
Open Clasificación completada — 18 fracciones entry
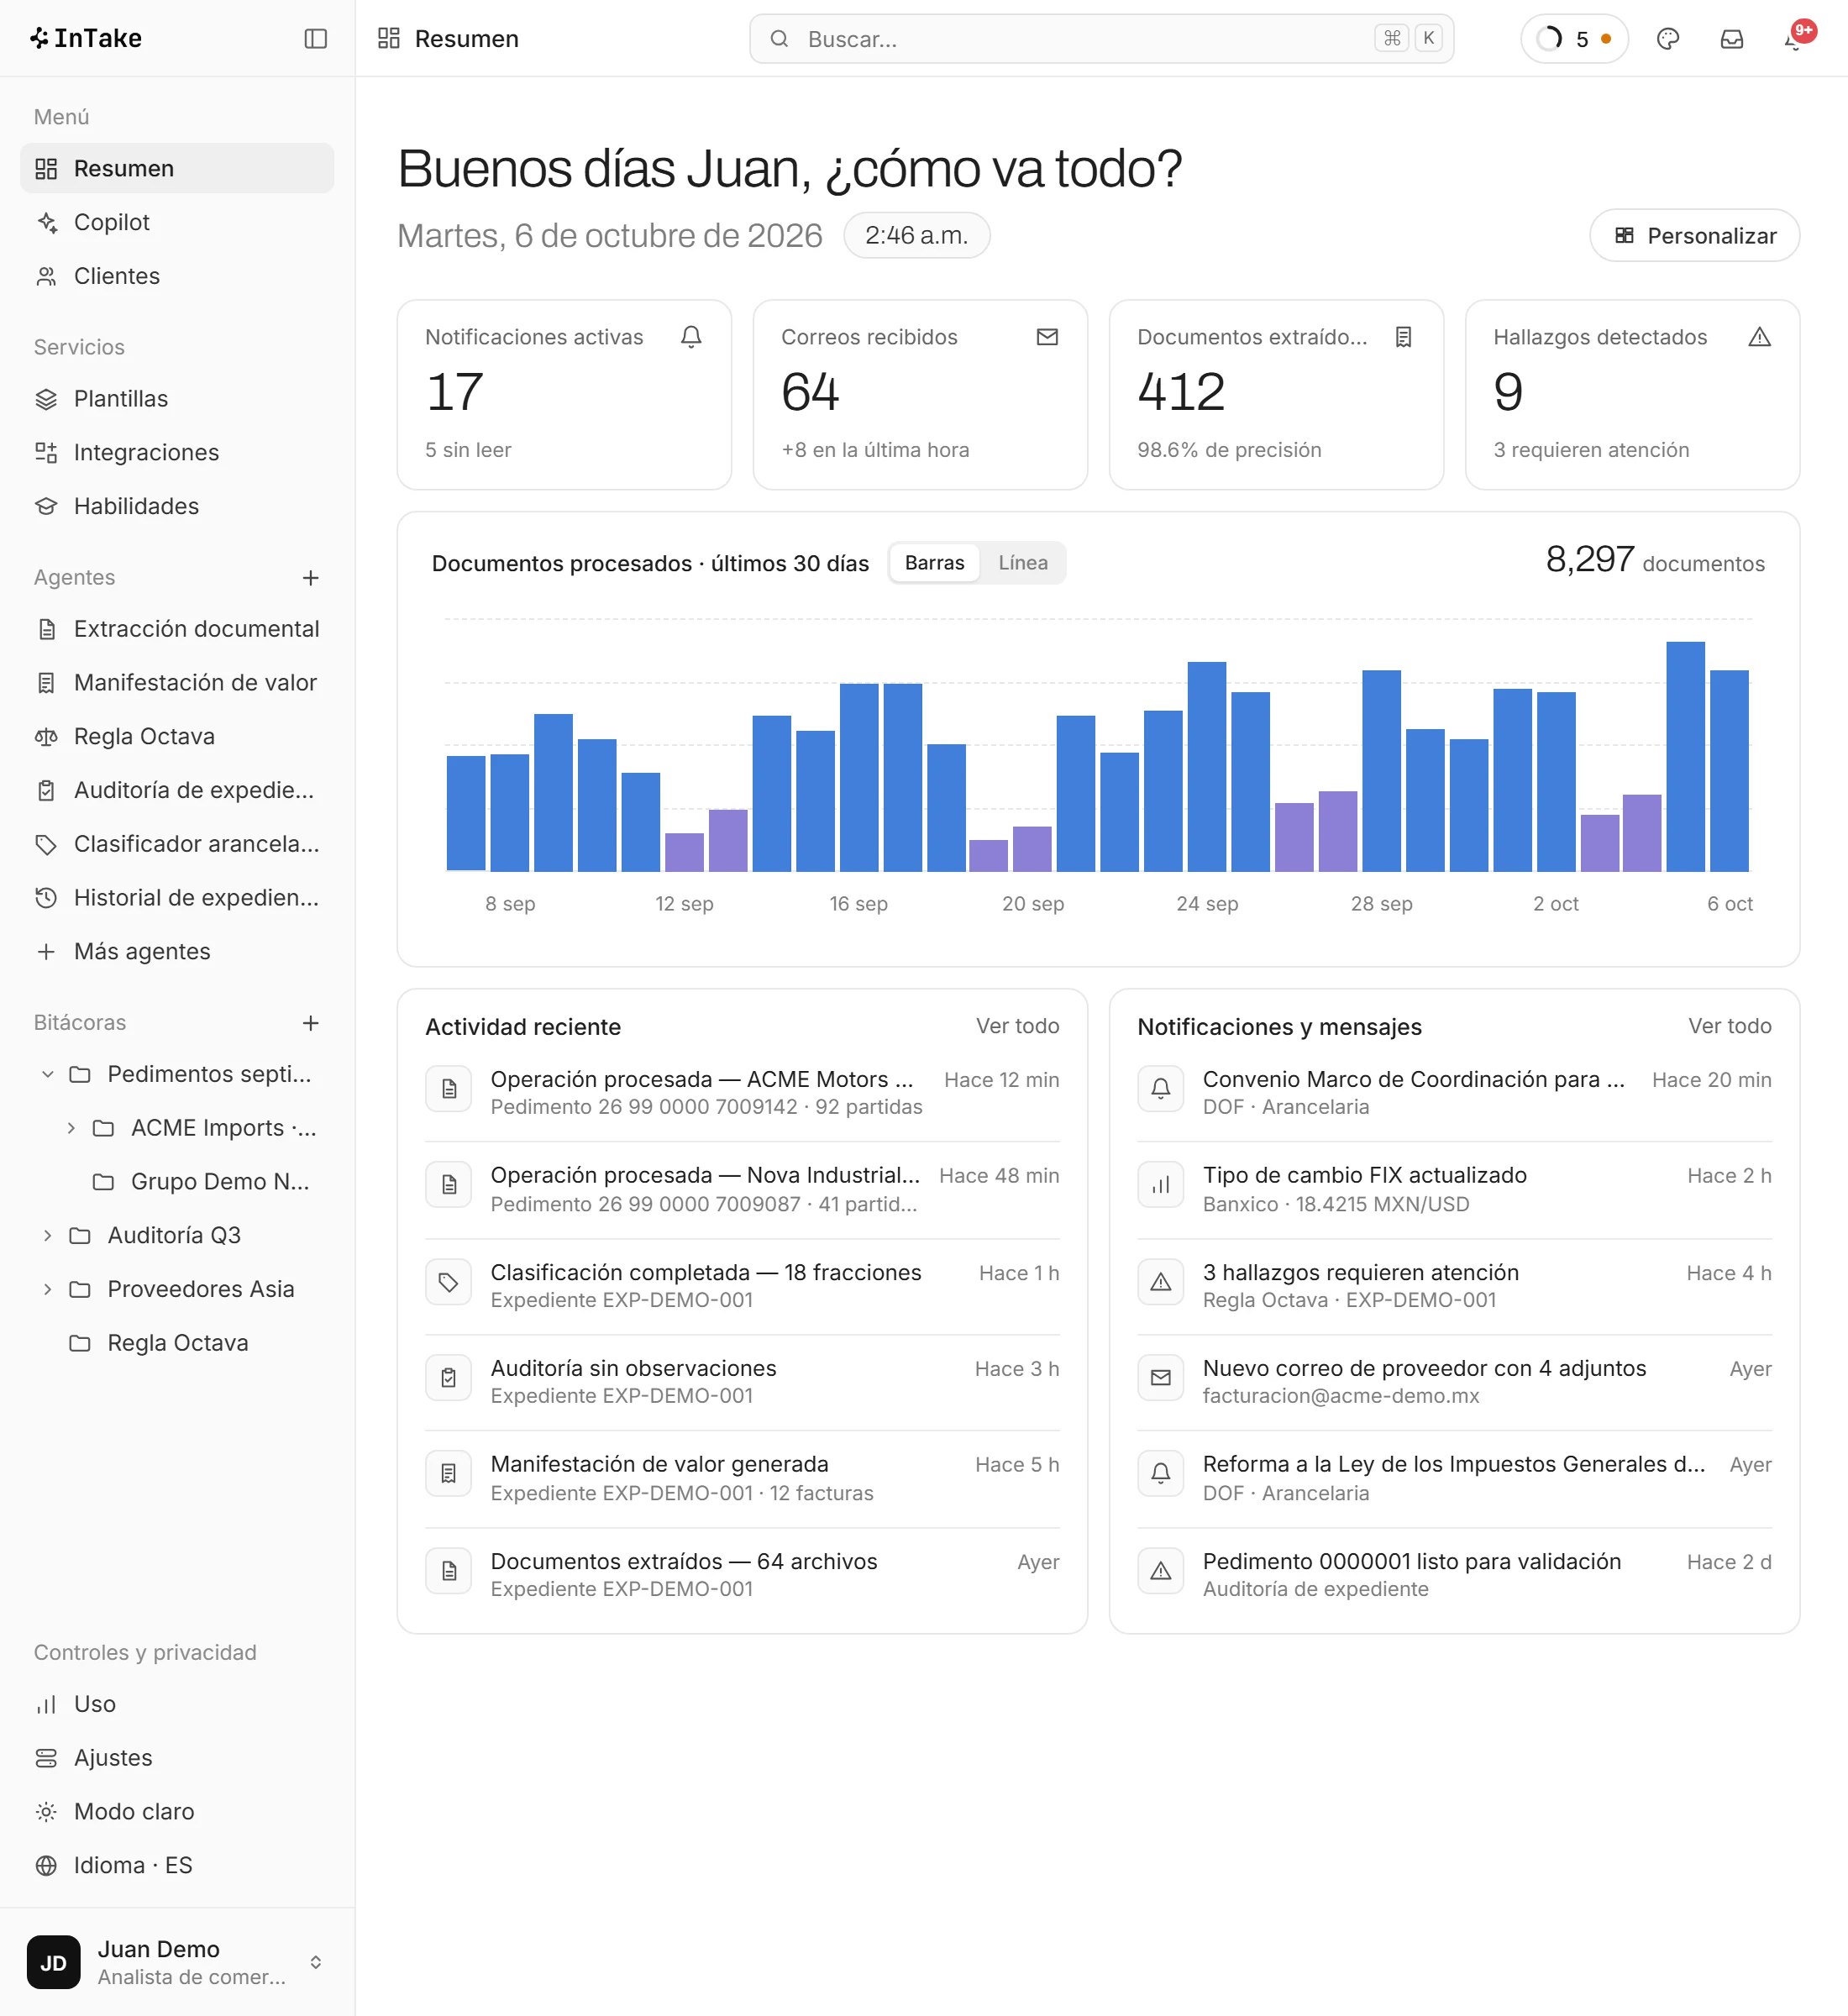742,1285
